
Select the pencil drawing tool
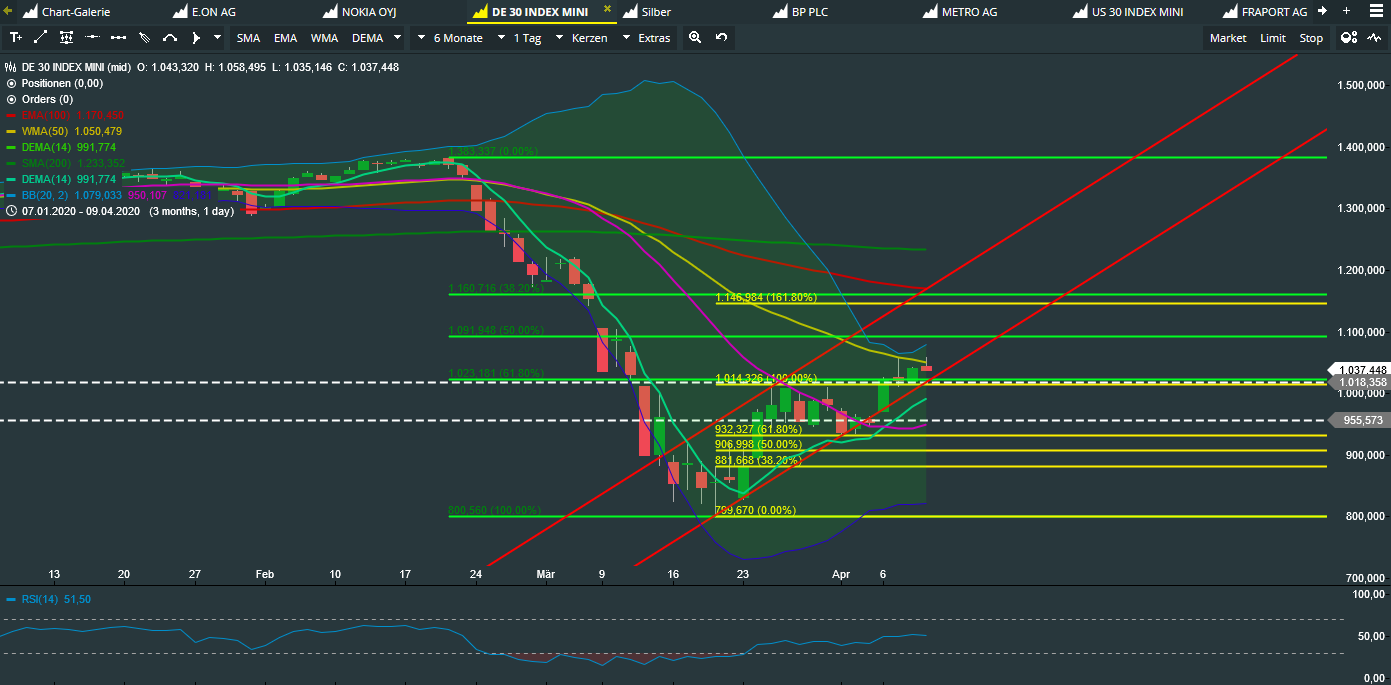point(144,38)
